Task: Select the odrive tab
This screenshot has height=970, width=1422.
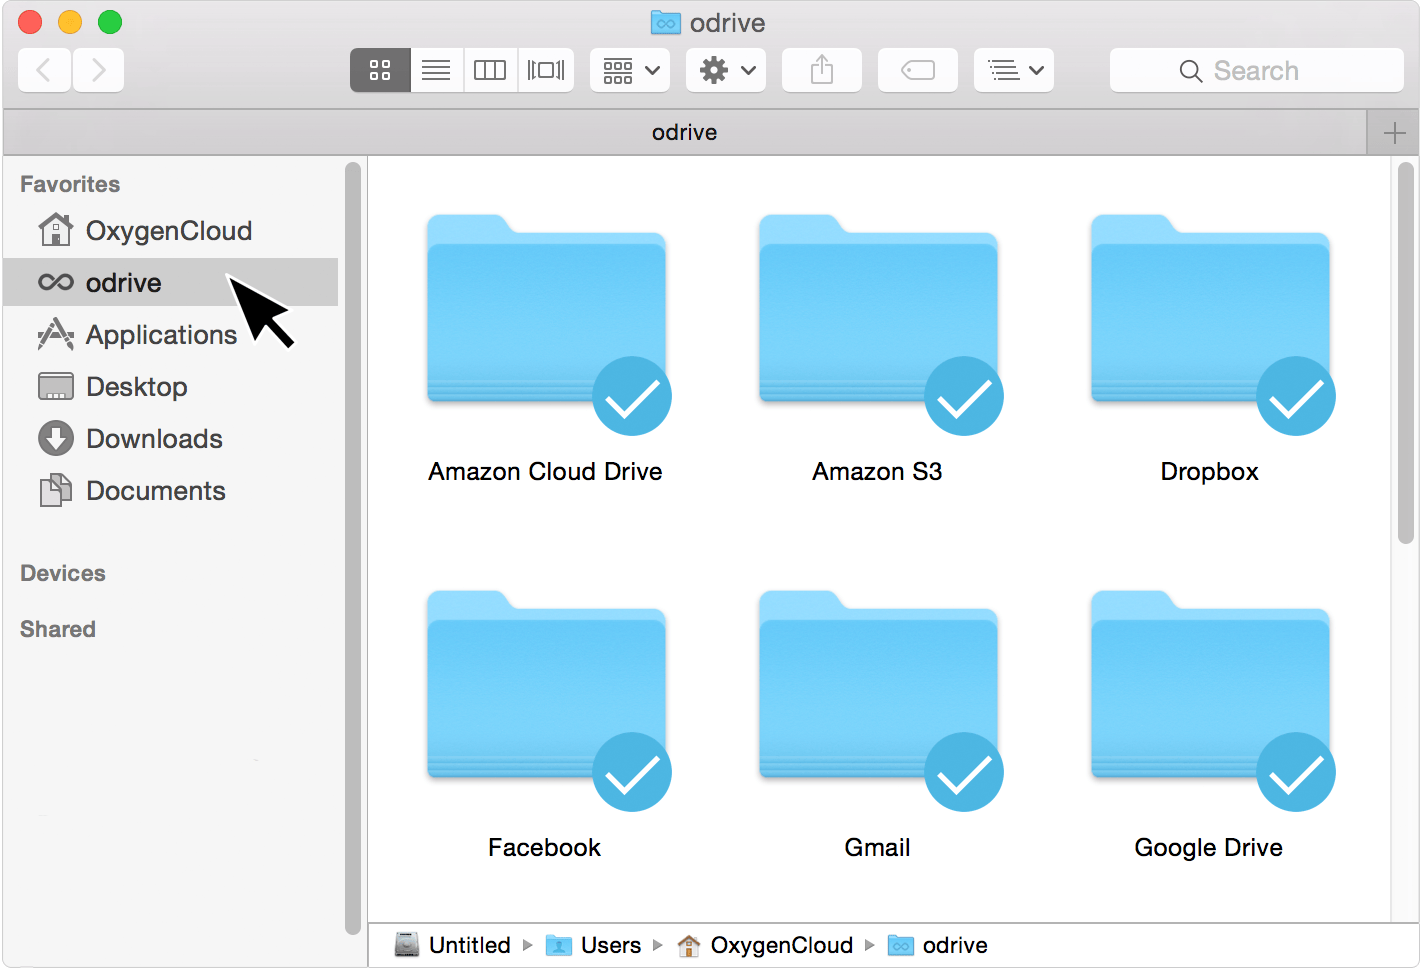Action: 684,131
